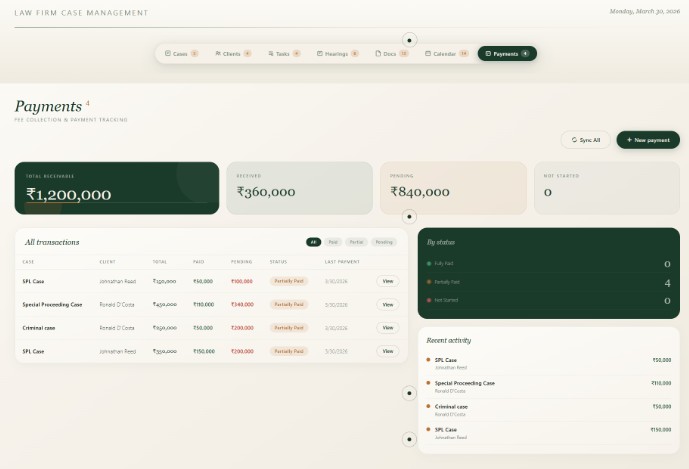The height and width of the screenshot is (469, 689).
Task: Click the Cases tab icon
Action: point(167,53)
